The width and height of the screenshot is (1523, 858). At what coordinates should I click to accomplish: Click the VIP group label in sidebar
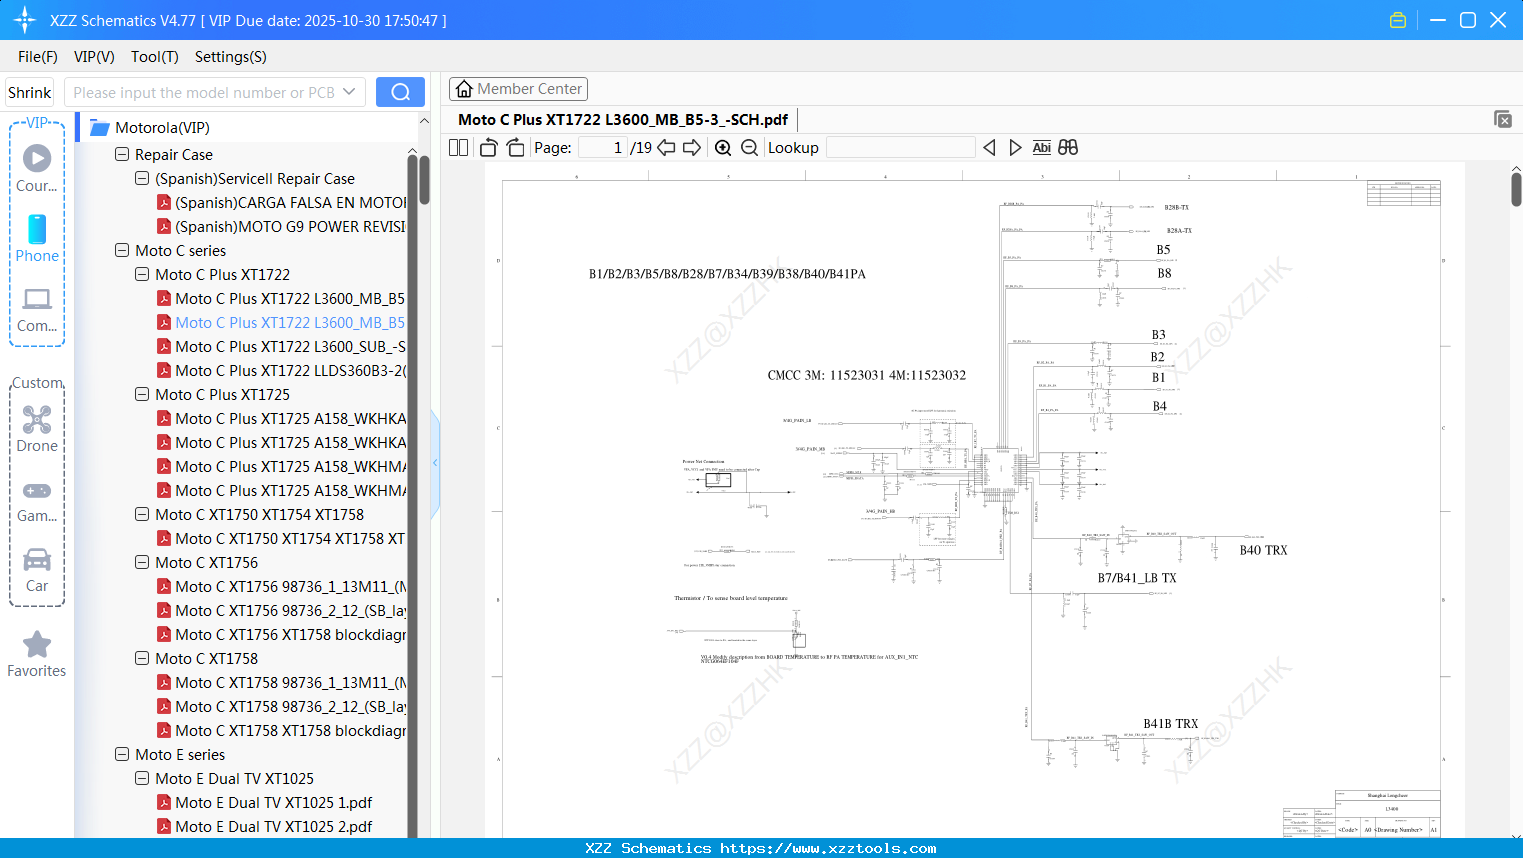[x=37, y=123]
